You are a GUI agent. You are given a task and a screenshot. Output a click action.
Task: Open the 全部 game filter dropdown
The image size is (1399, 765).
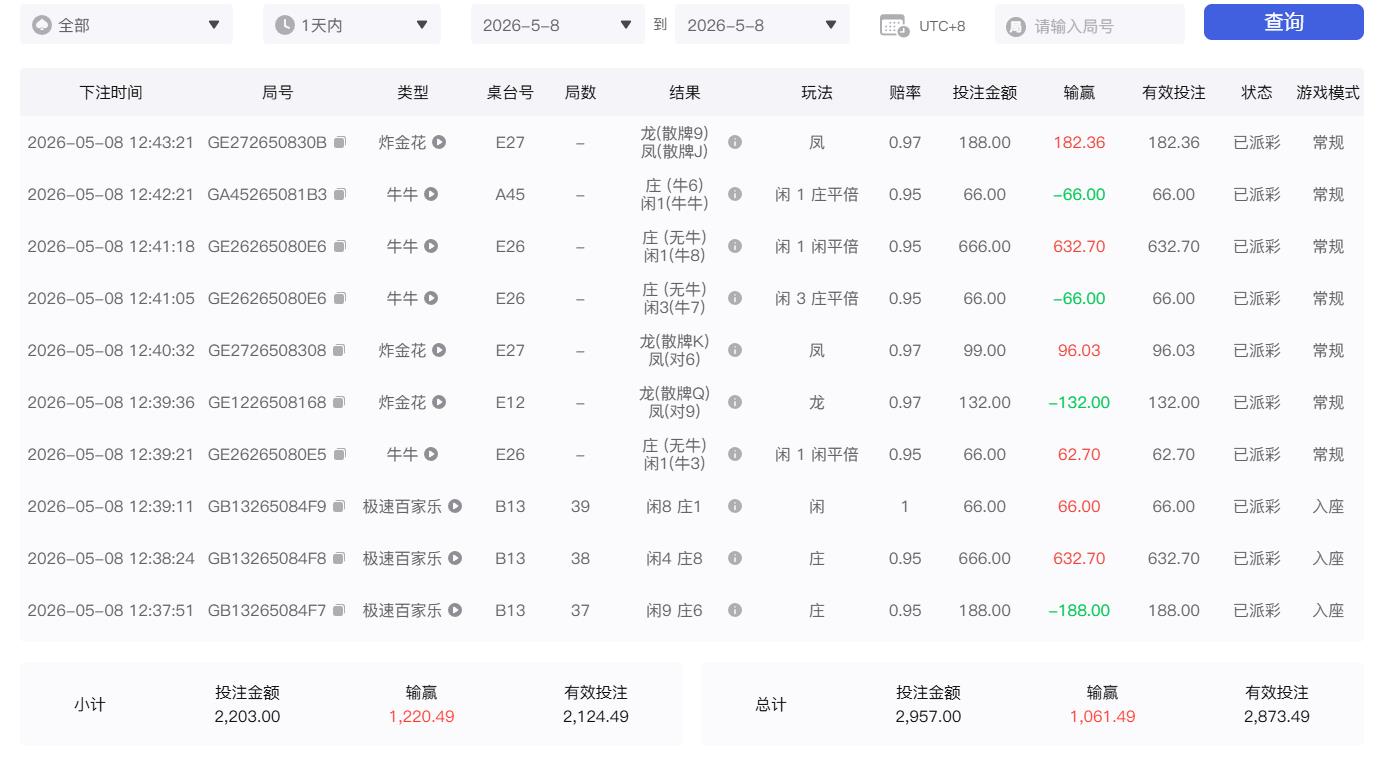click(x=126, y=25)
